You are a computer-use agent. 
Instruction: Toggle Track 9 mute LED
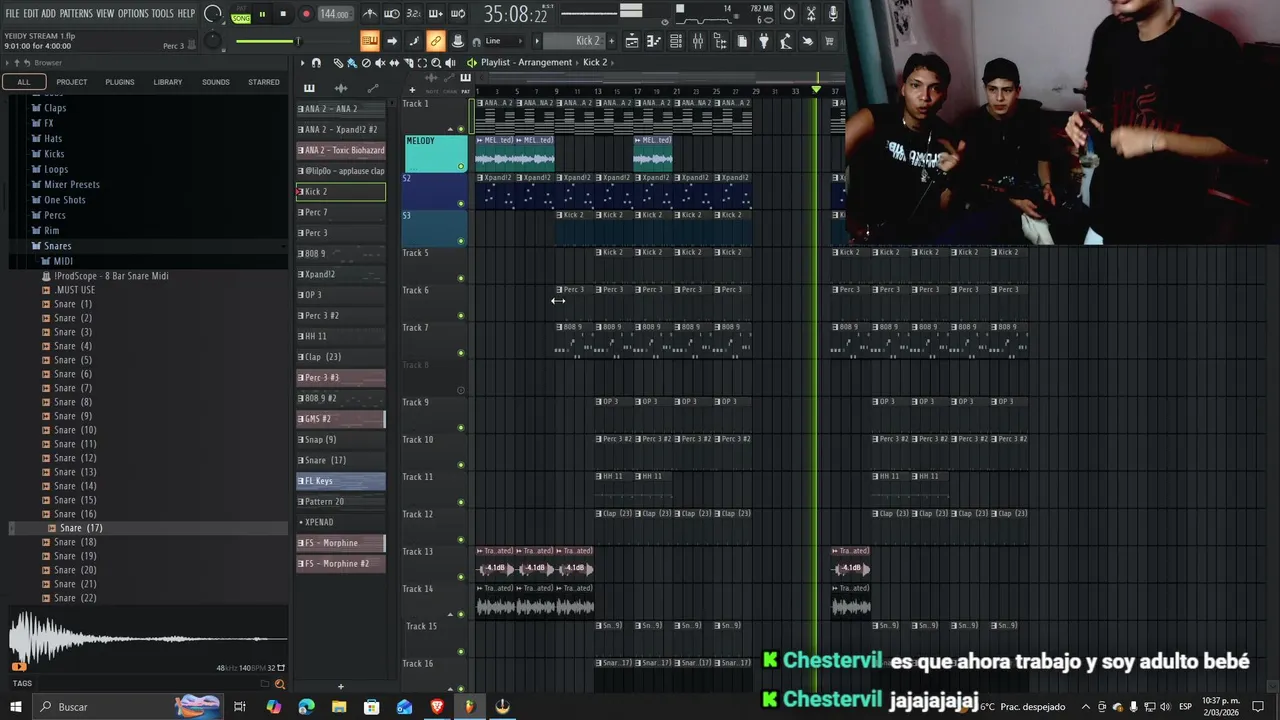(x=461, y=428)
